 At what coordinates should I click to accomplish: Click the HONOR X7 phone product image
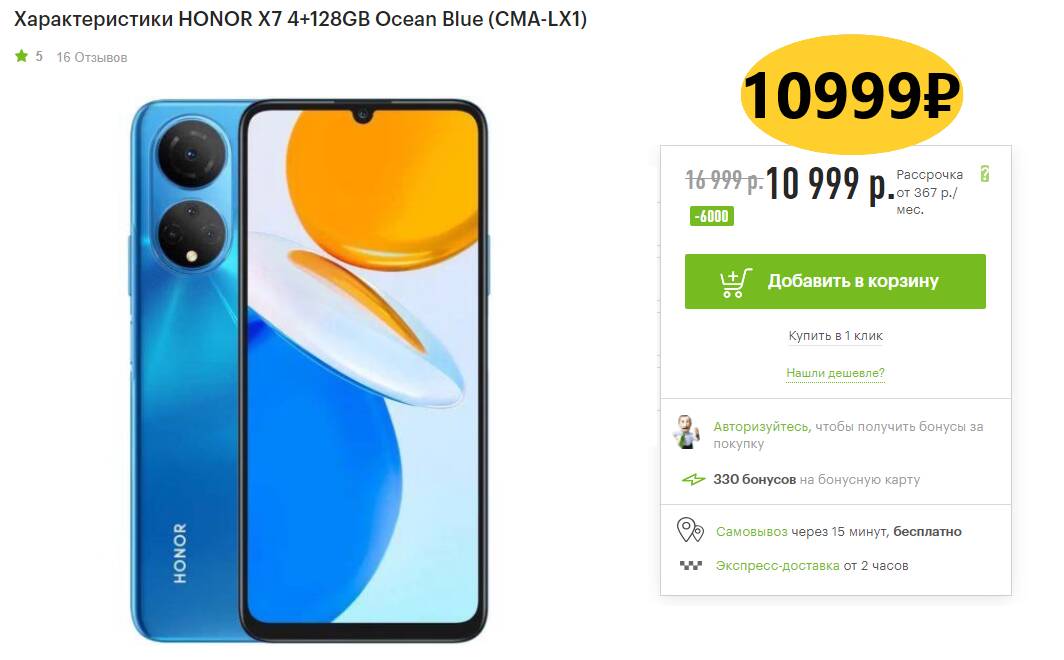(309, 371)
